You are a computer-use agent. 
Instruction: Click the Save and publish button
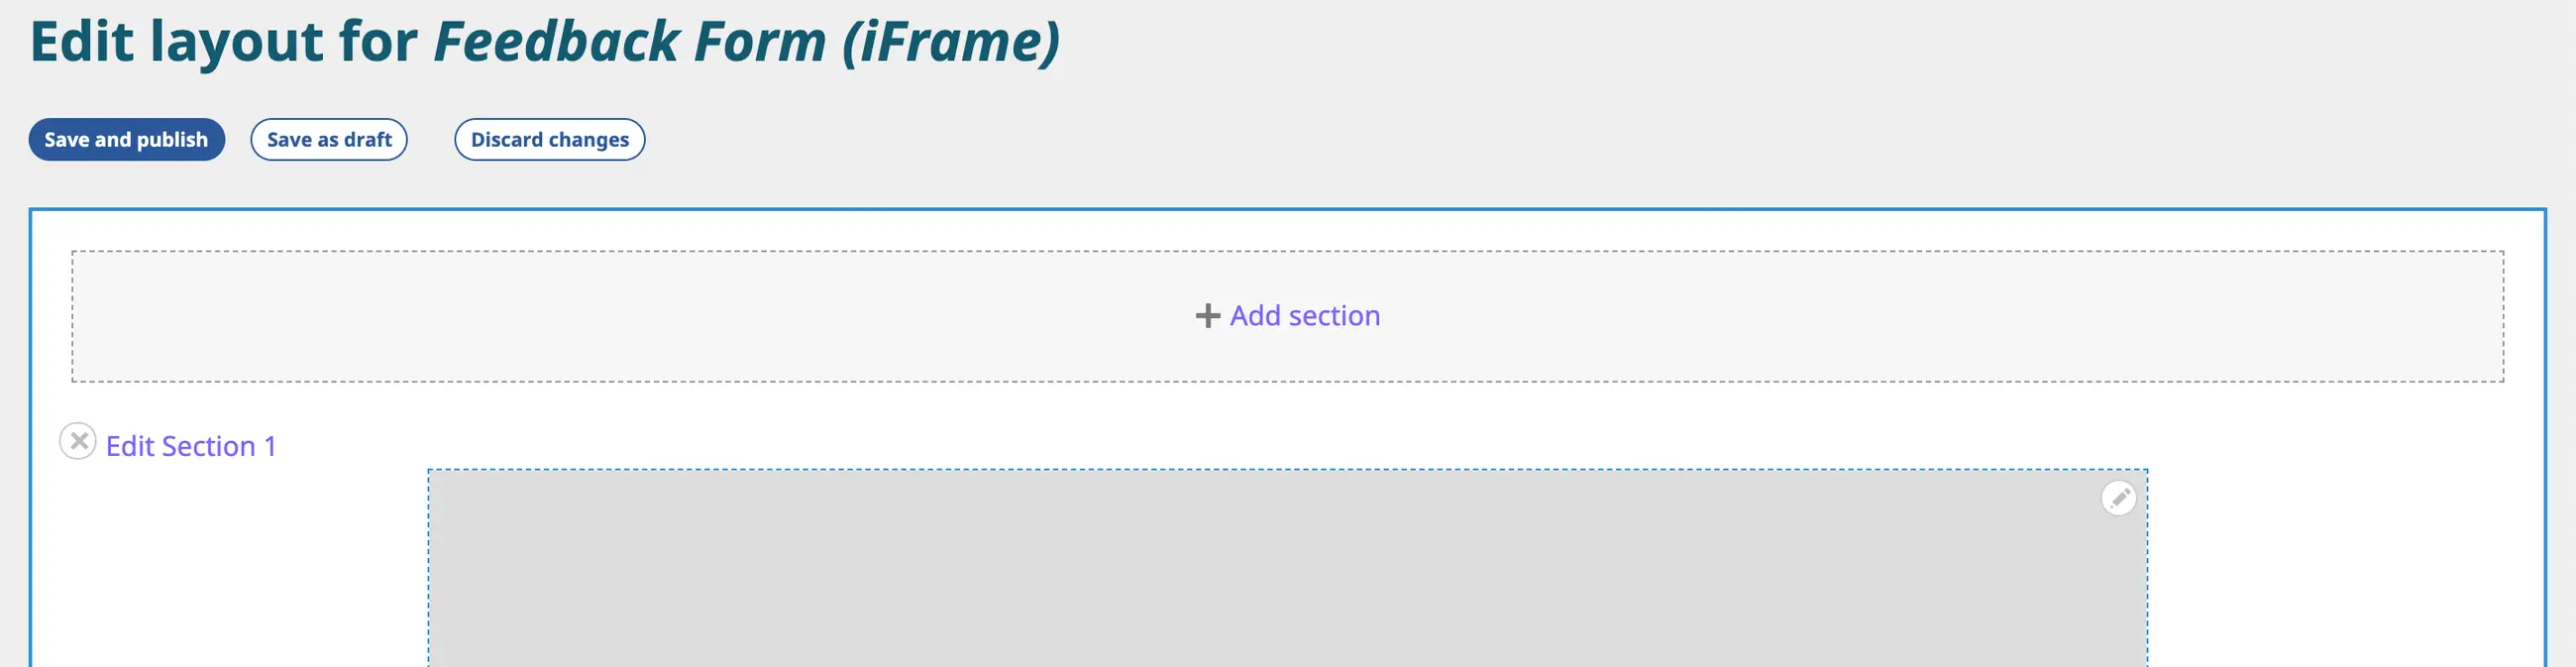pyautogui.click(x=126, y=140)
